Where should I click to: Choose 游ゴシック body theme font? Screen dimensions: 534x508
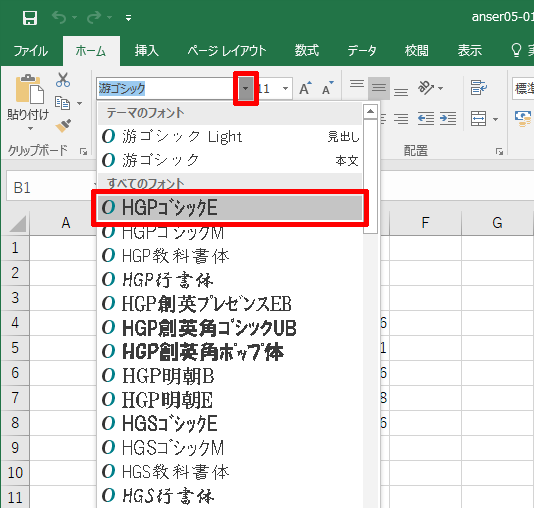pos(230,160)
